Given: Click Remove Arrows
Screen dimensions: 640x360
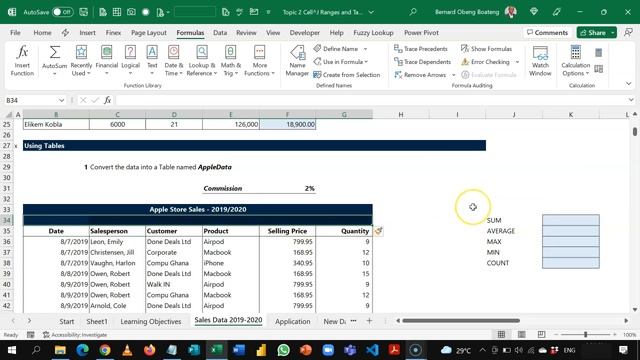Looking at the screenshot, I should pos(419,75).
